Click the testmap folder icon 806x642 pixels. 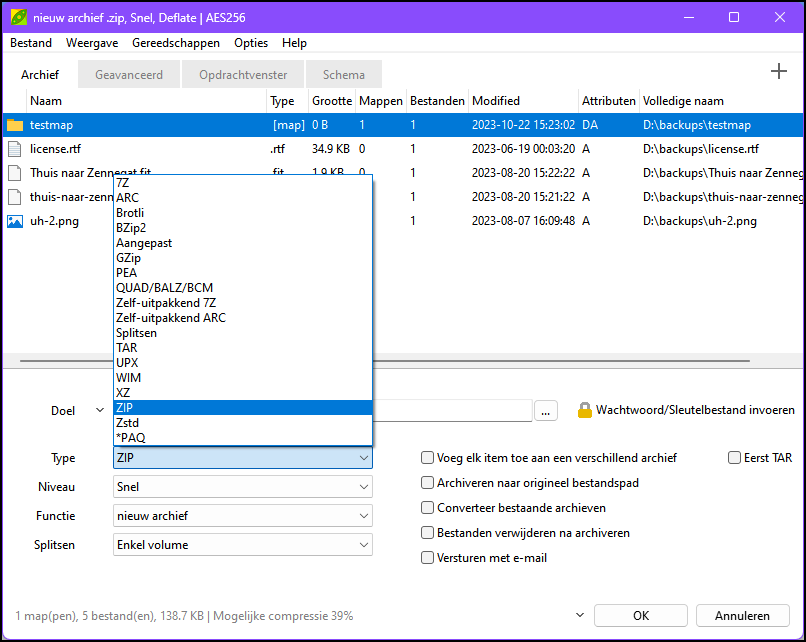pyautogui.click(x=15, y=125)
